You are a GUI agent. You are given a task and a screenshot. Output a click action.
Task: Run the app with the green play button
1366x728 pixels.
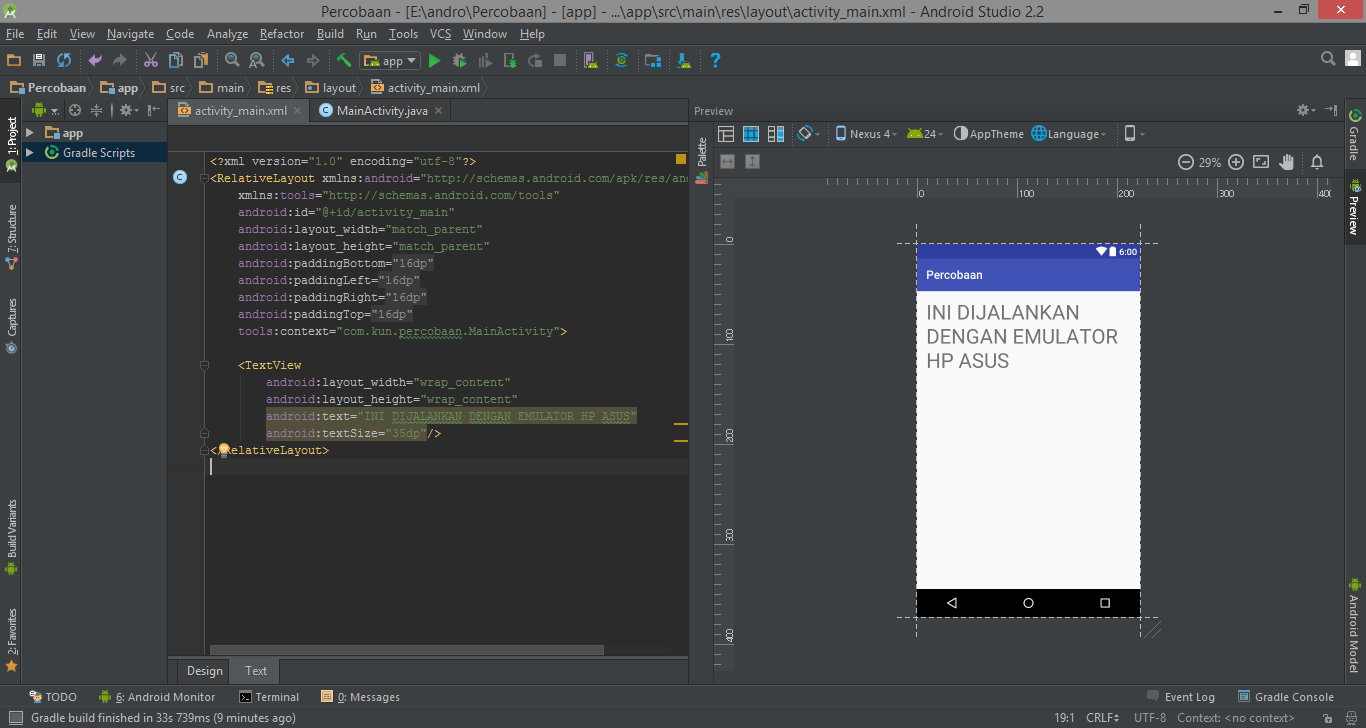tap(434, 61)
